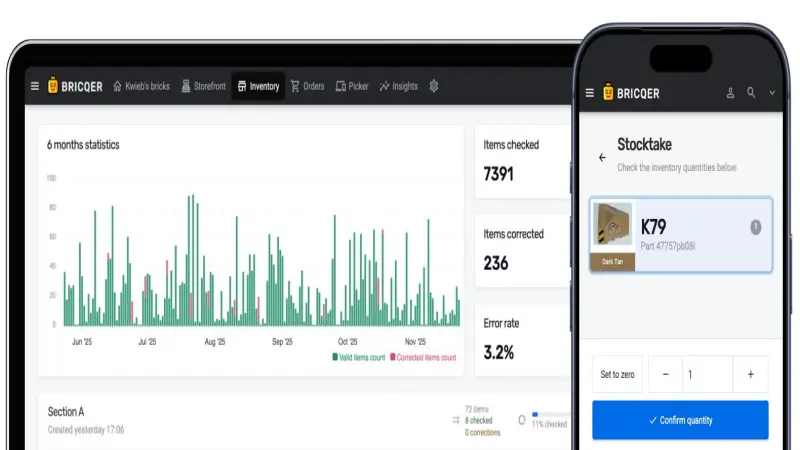Click the 'Created yesterday 17:06' text
Screen dimensions: 800x450
tap(86, 430)
